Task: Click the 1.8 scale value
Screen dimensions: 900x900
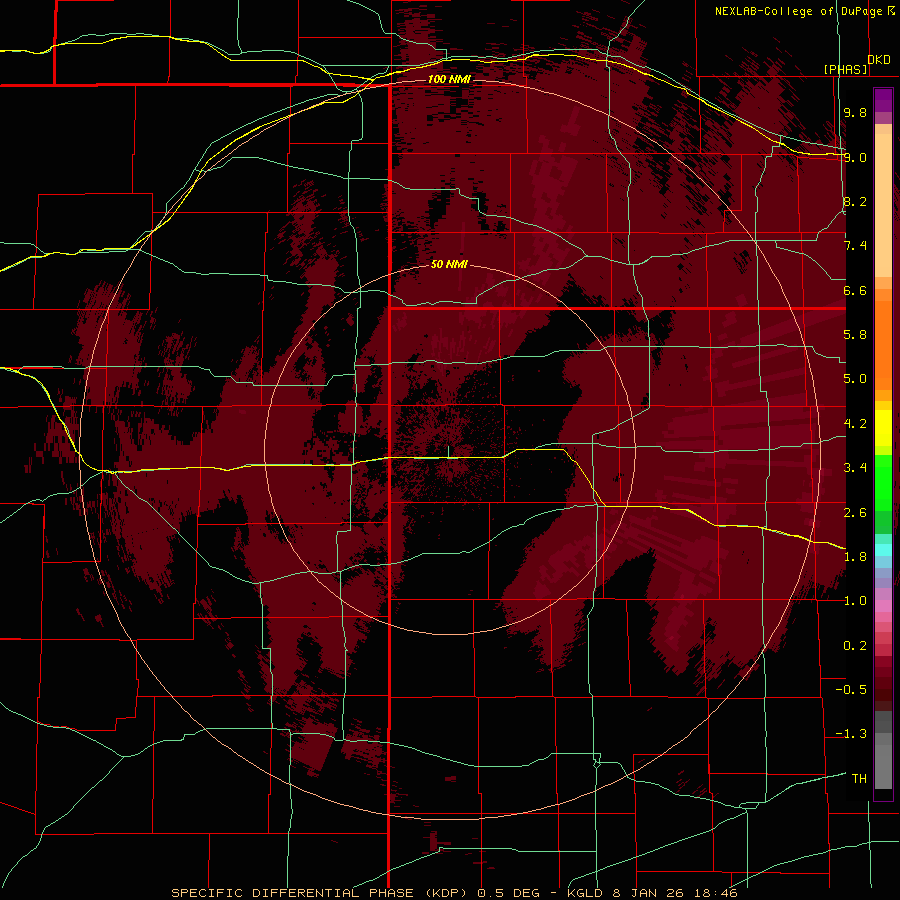Action: pos(855,557)
